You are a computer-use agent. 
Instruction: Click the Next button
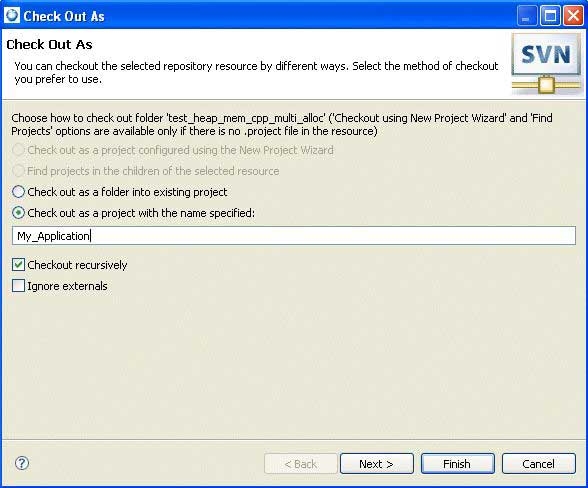[376, 464]
